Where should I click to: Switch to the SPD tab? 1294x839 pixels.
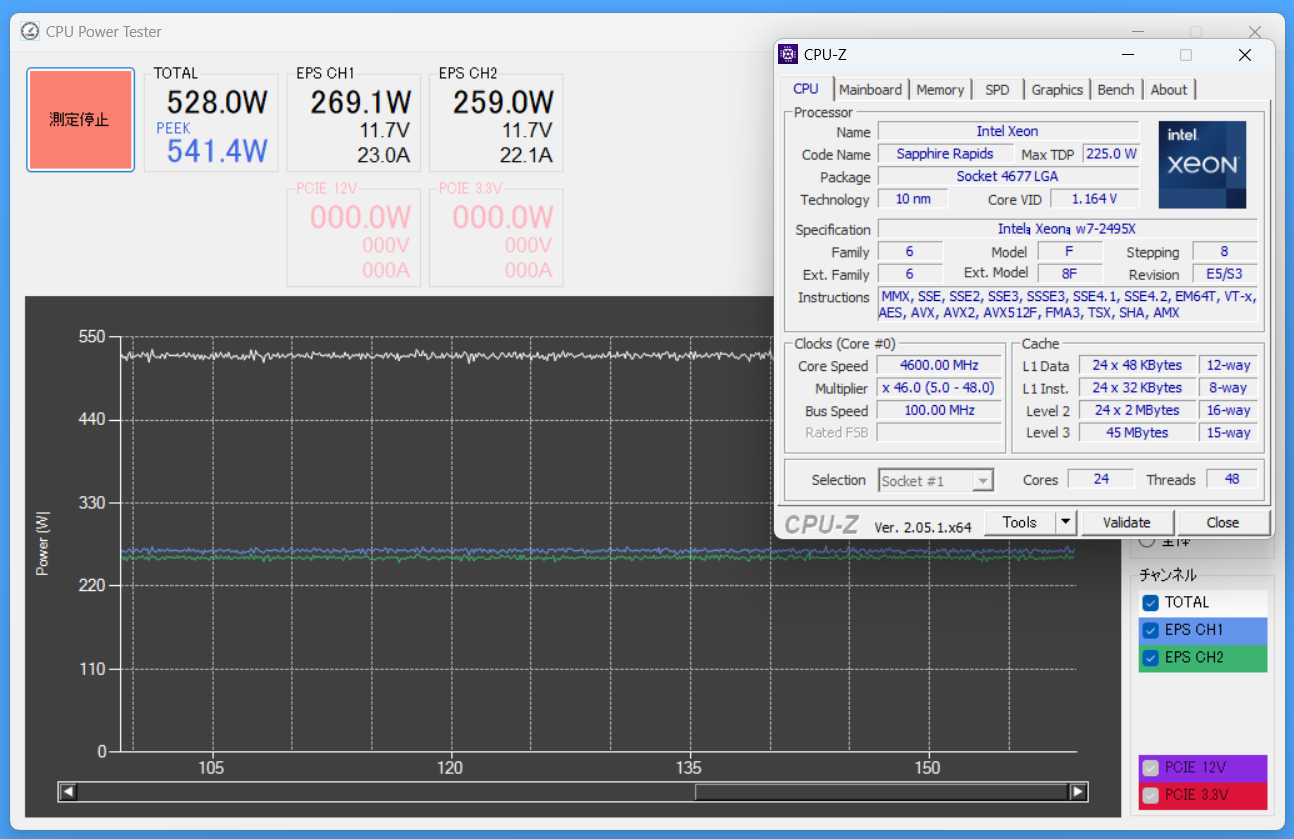click(997, 90)
